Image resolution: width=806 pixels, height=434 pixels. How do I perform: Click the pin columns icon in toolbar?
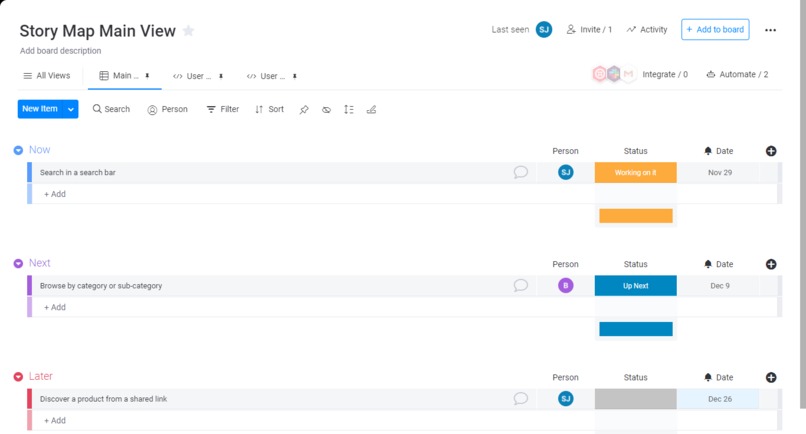pyautogui.click(x=304, y=110)
